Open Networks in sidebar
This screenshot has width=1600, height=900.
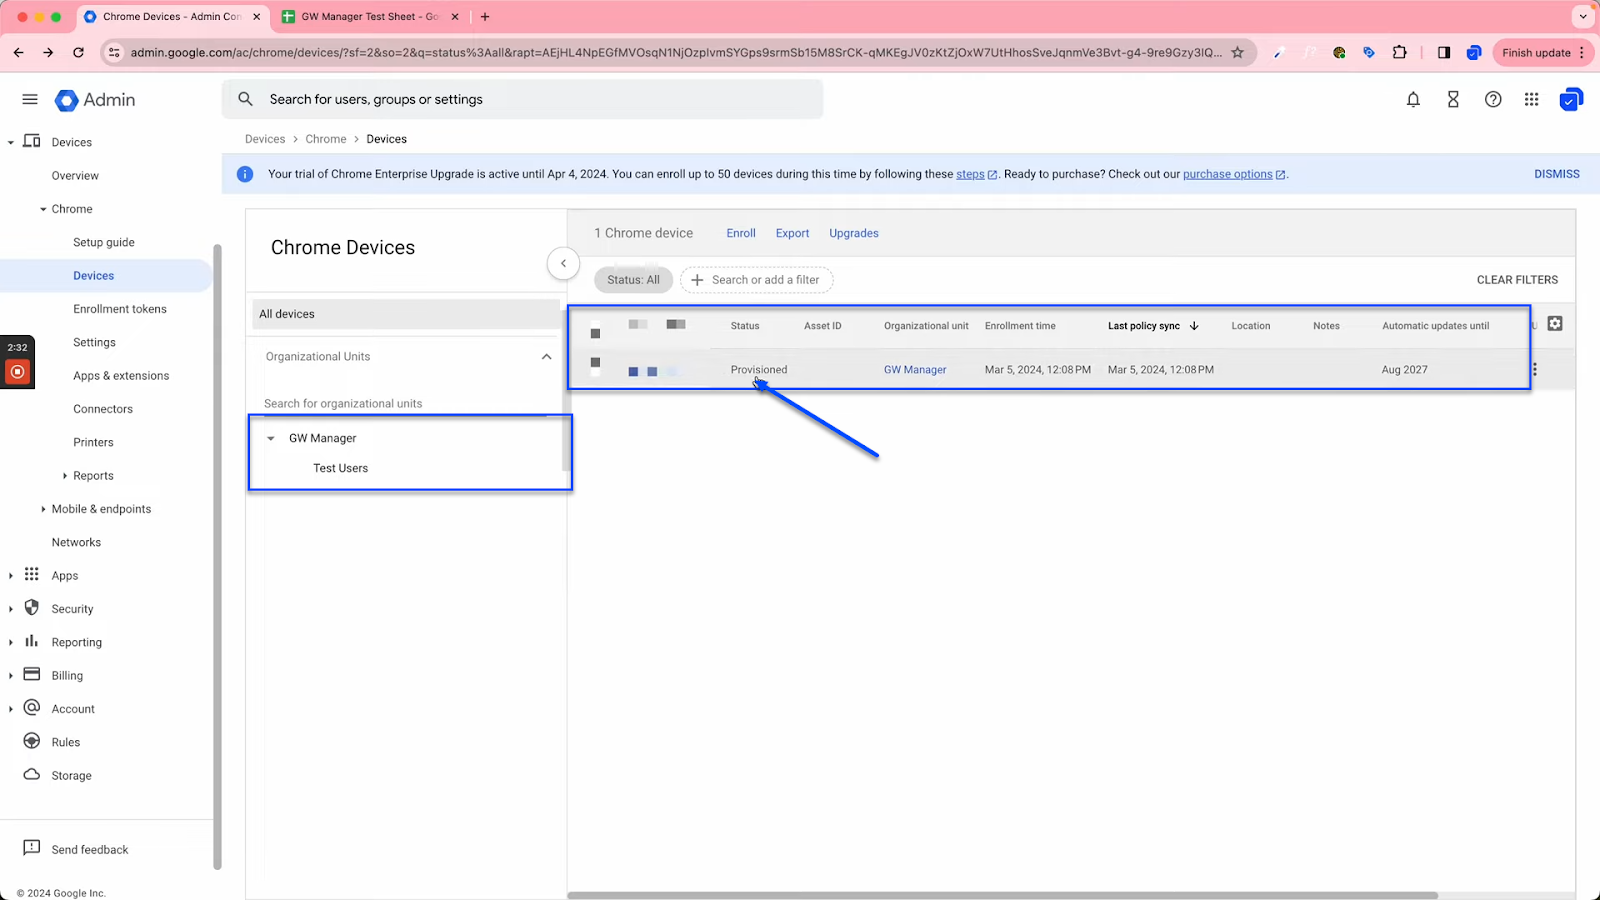click(76, 542)
